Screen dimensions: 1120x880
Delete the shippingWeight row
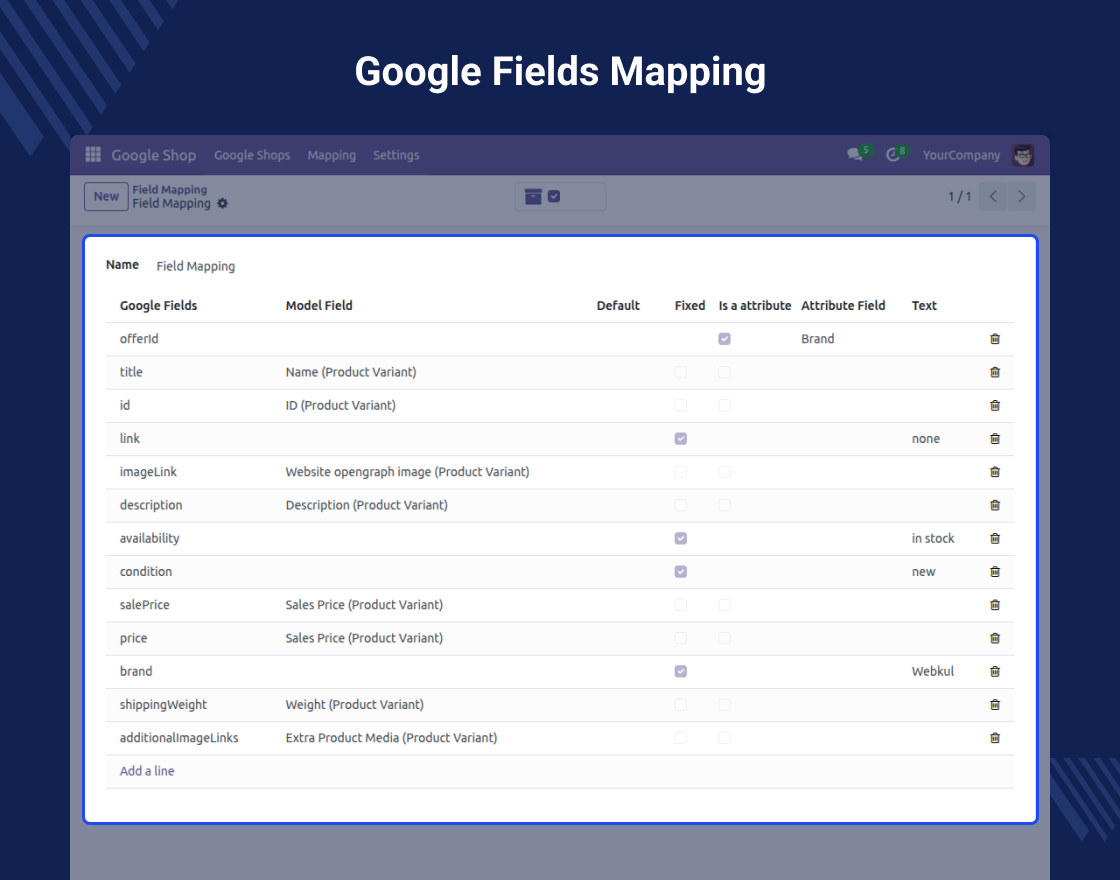point(995,704)
